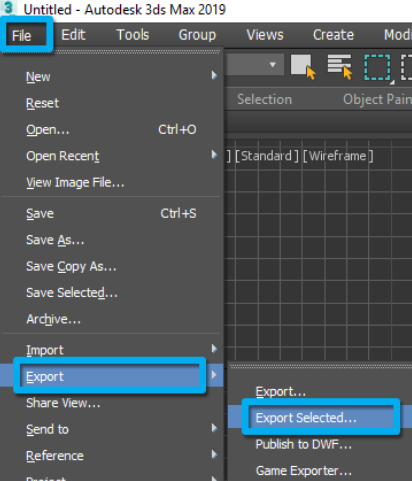This screenshot has height=481, width=412.
Task: Choose Save As...
Action: click(x=111, y=240)
